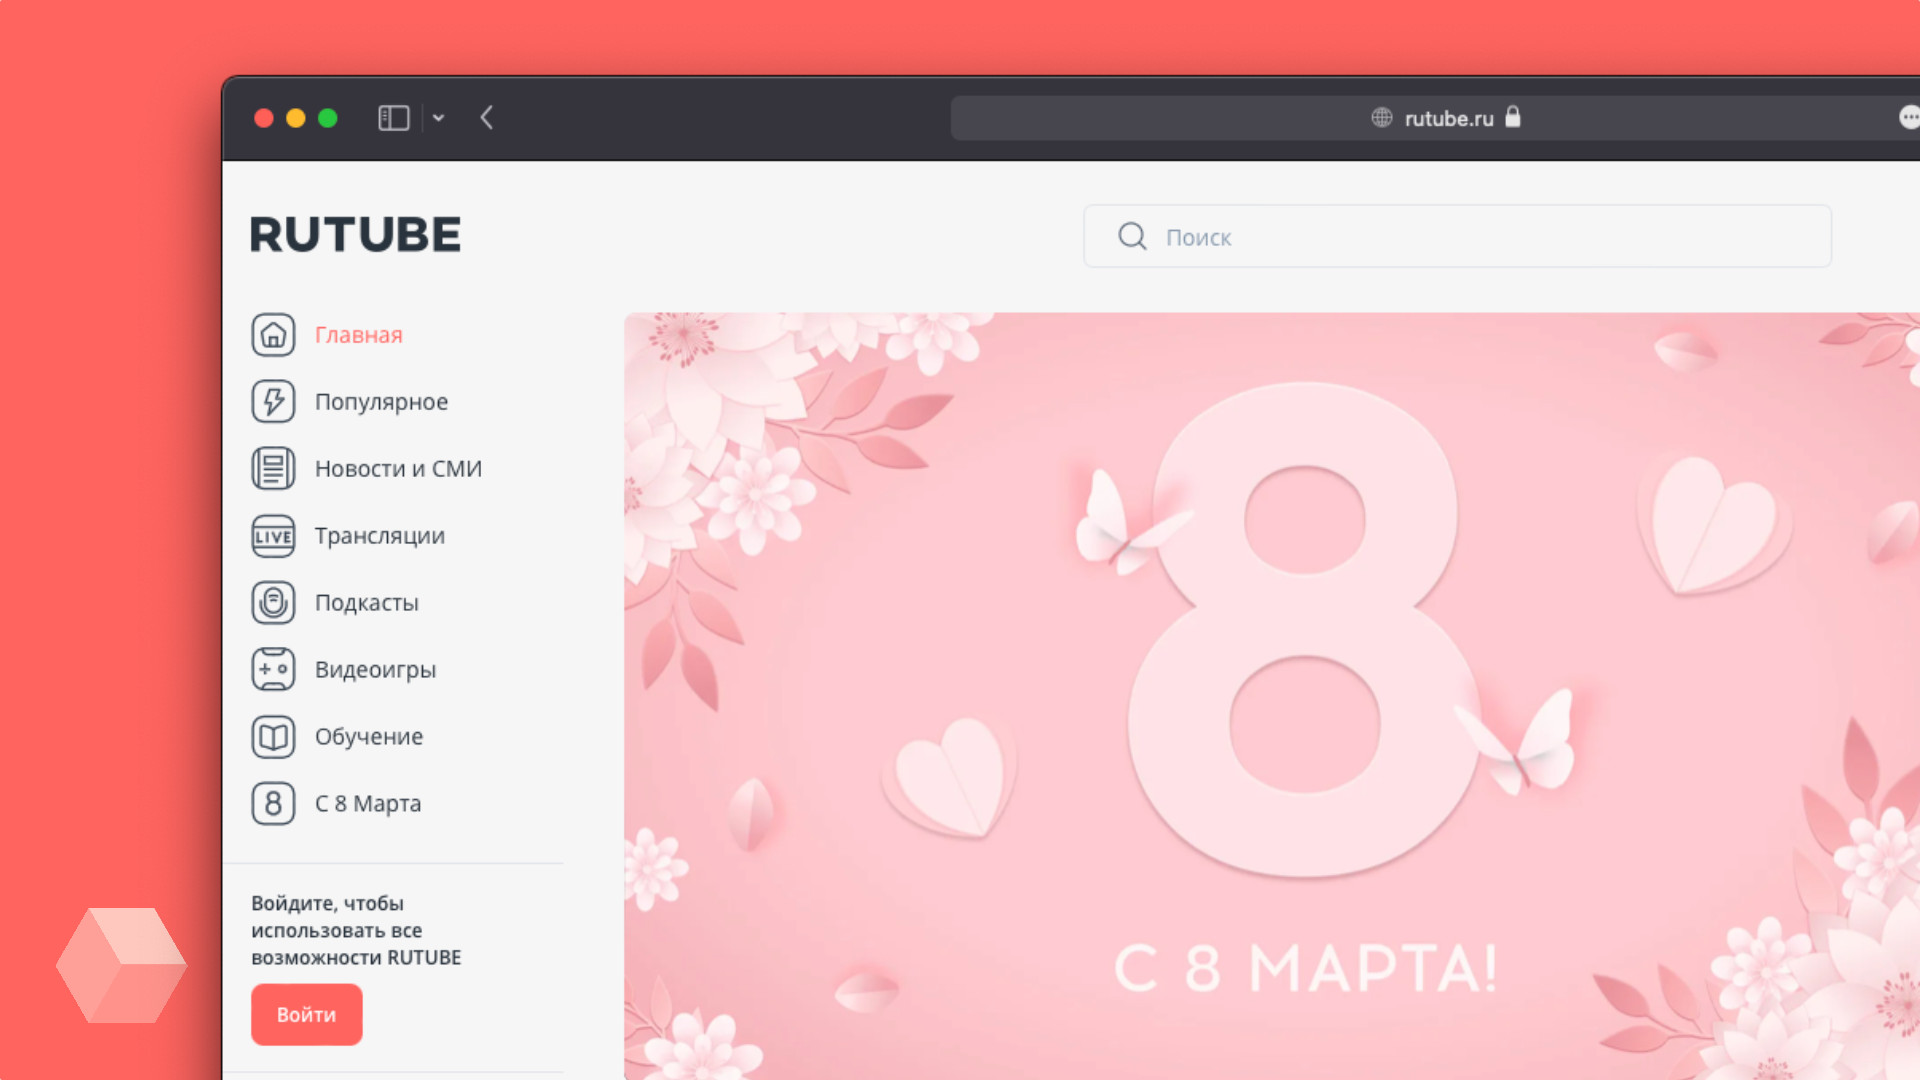Expand the sidebar dropdown chevron
Screen dimensions: 1920x1080
click(438, 118)
